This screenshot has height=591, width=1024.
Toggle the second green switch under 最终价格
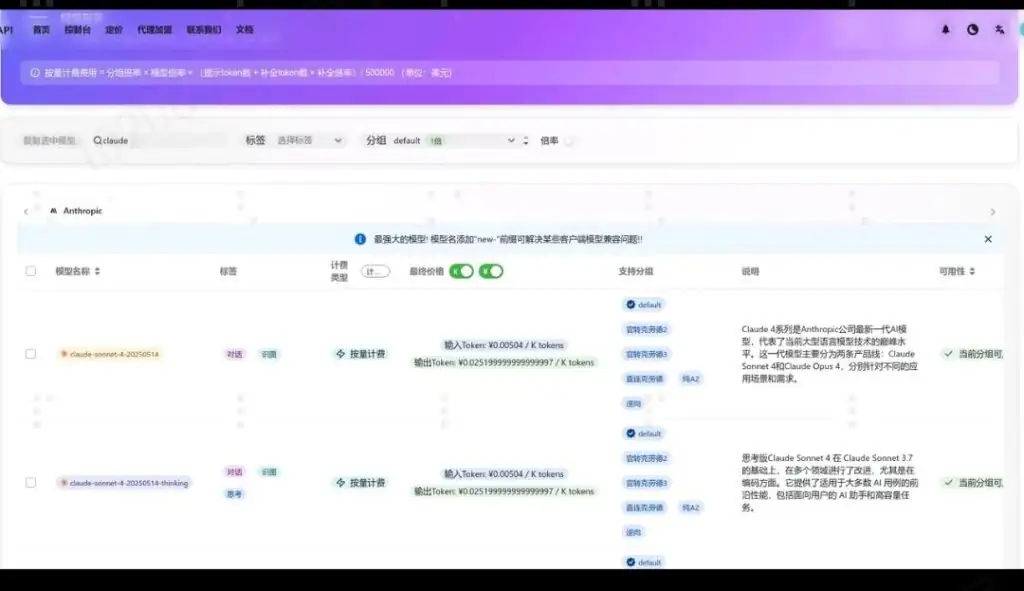(x=490, y=270)
